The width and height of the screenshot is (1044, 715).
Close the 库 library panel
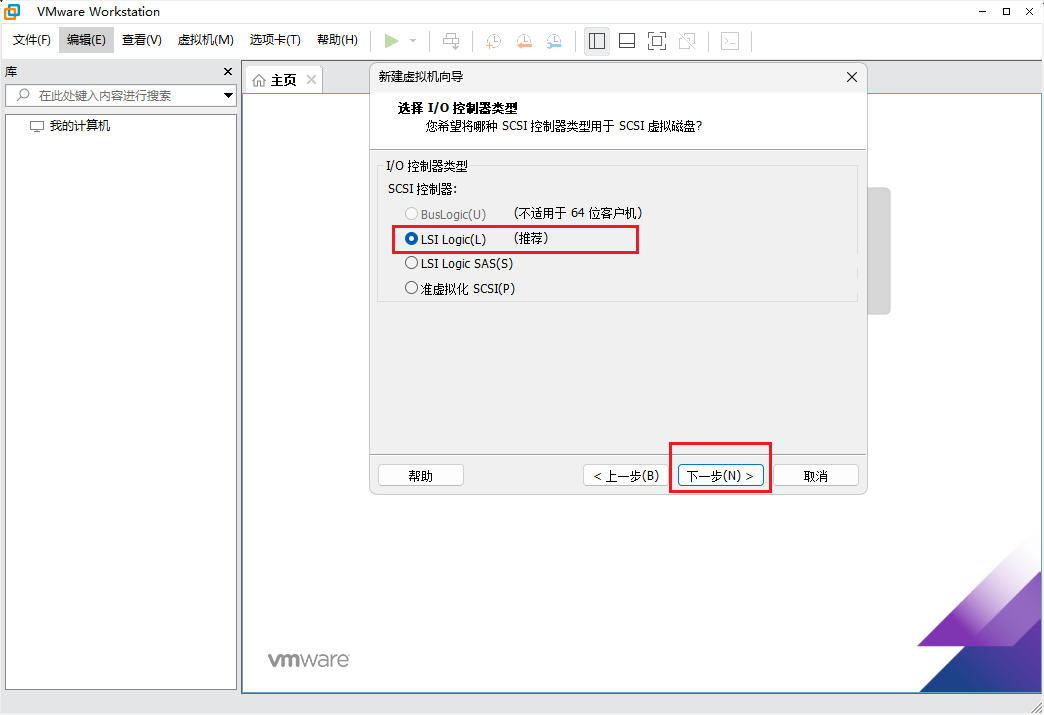(x=228, y=71)
